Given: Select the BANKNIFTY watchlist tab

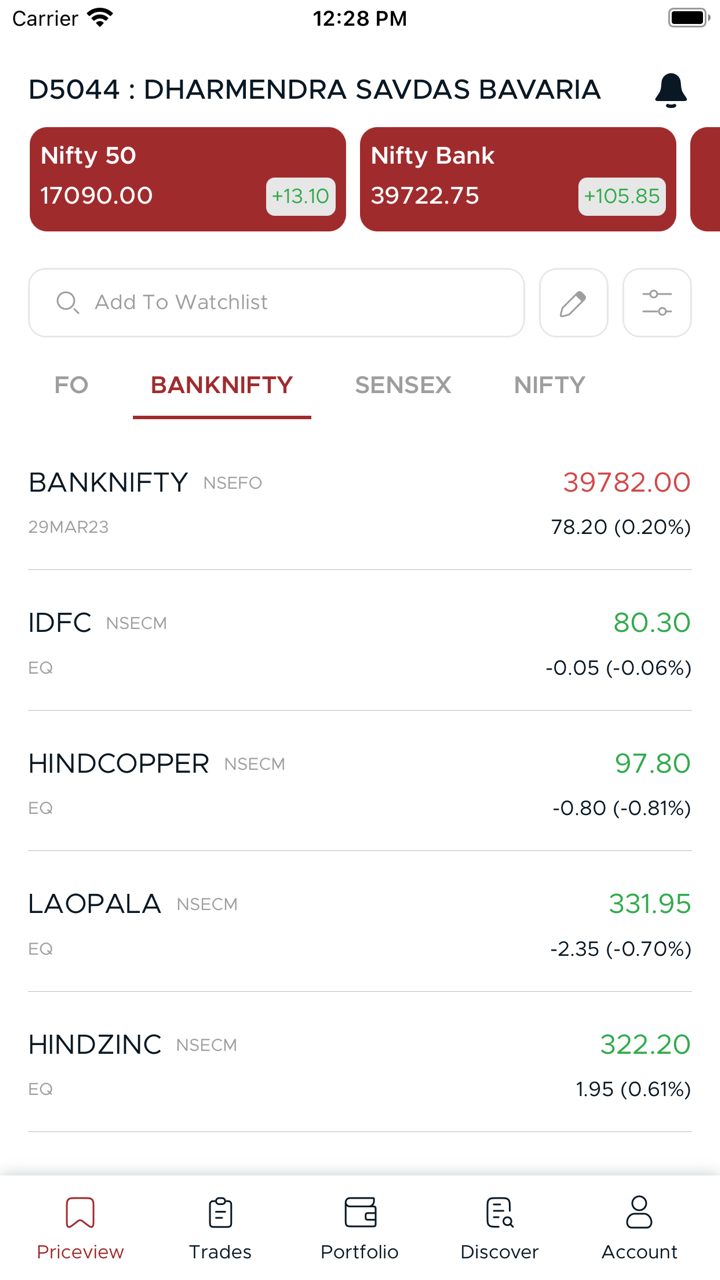Looking at the screenshot, I should point(221,385).
